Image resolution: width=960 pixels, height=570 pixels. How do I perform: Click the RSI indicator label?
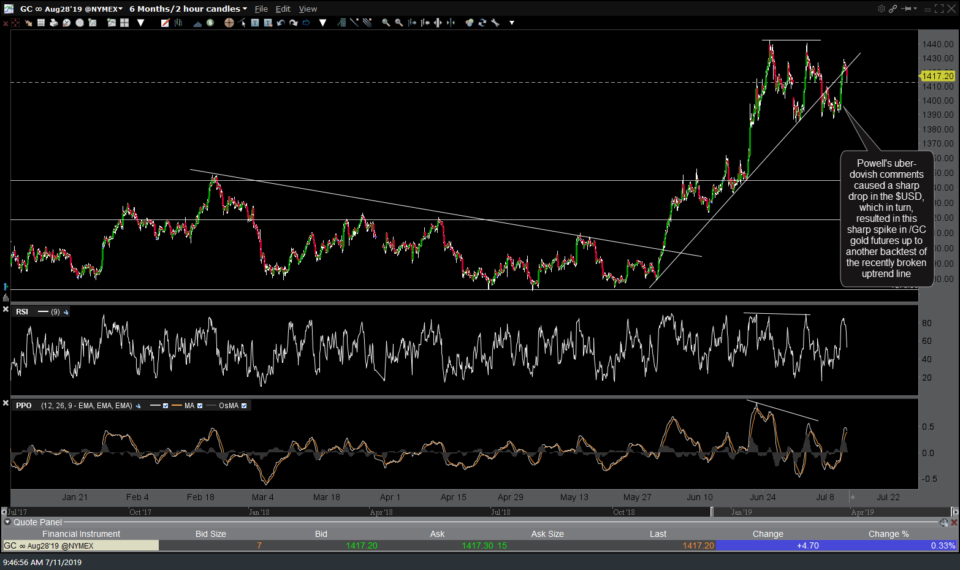(x=22, y=312)
